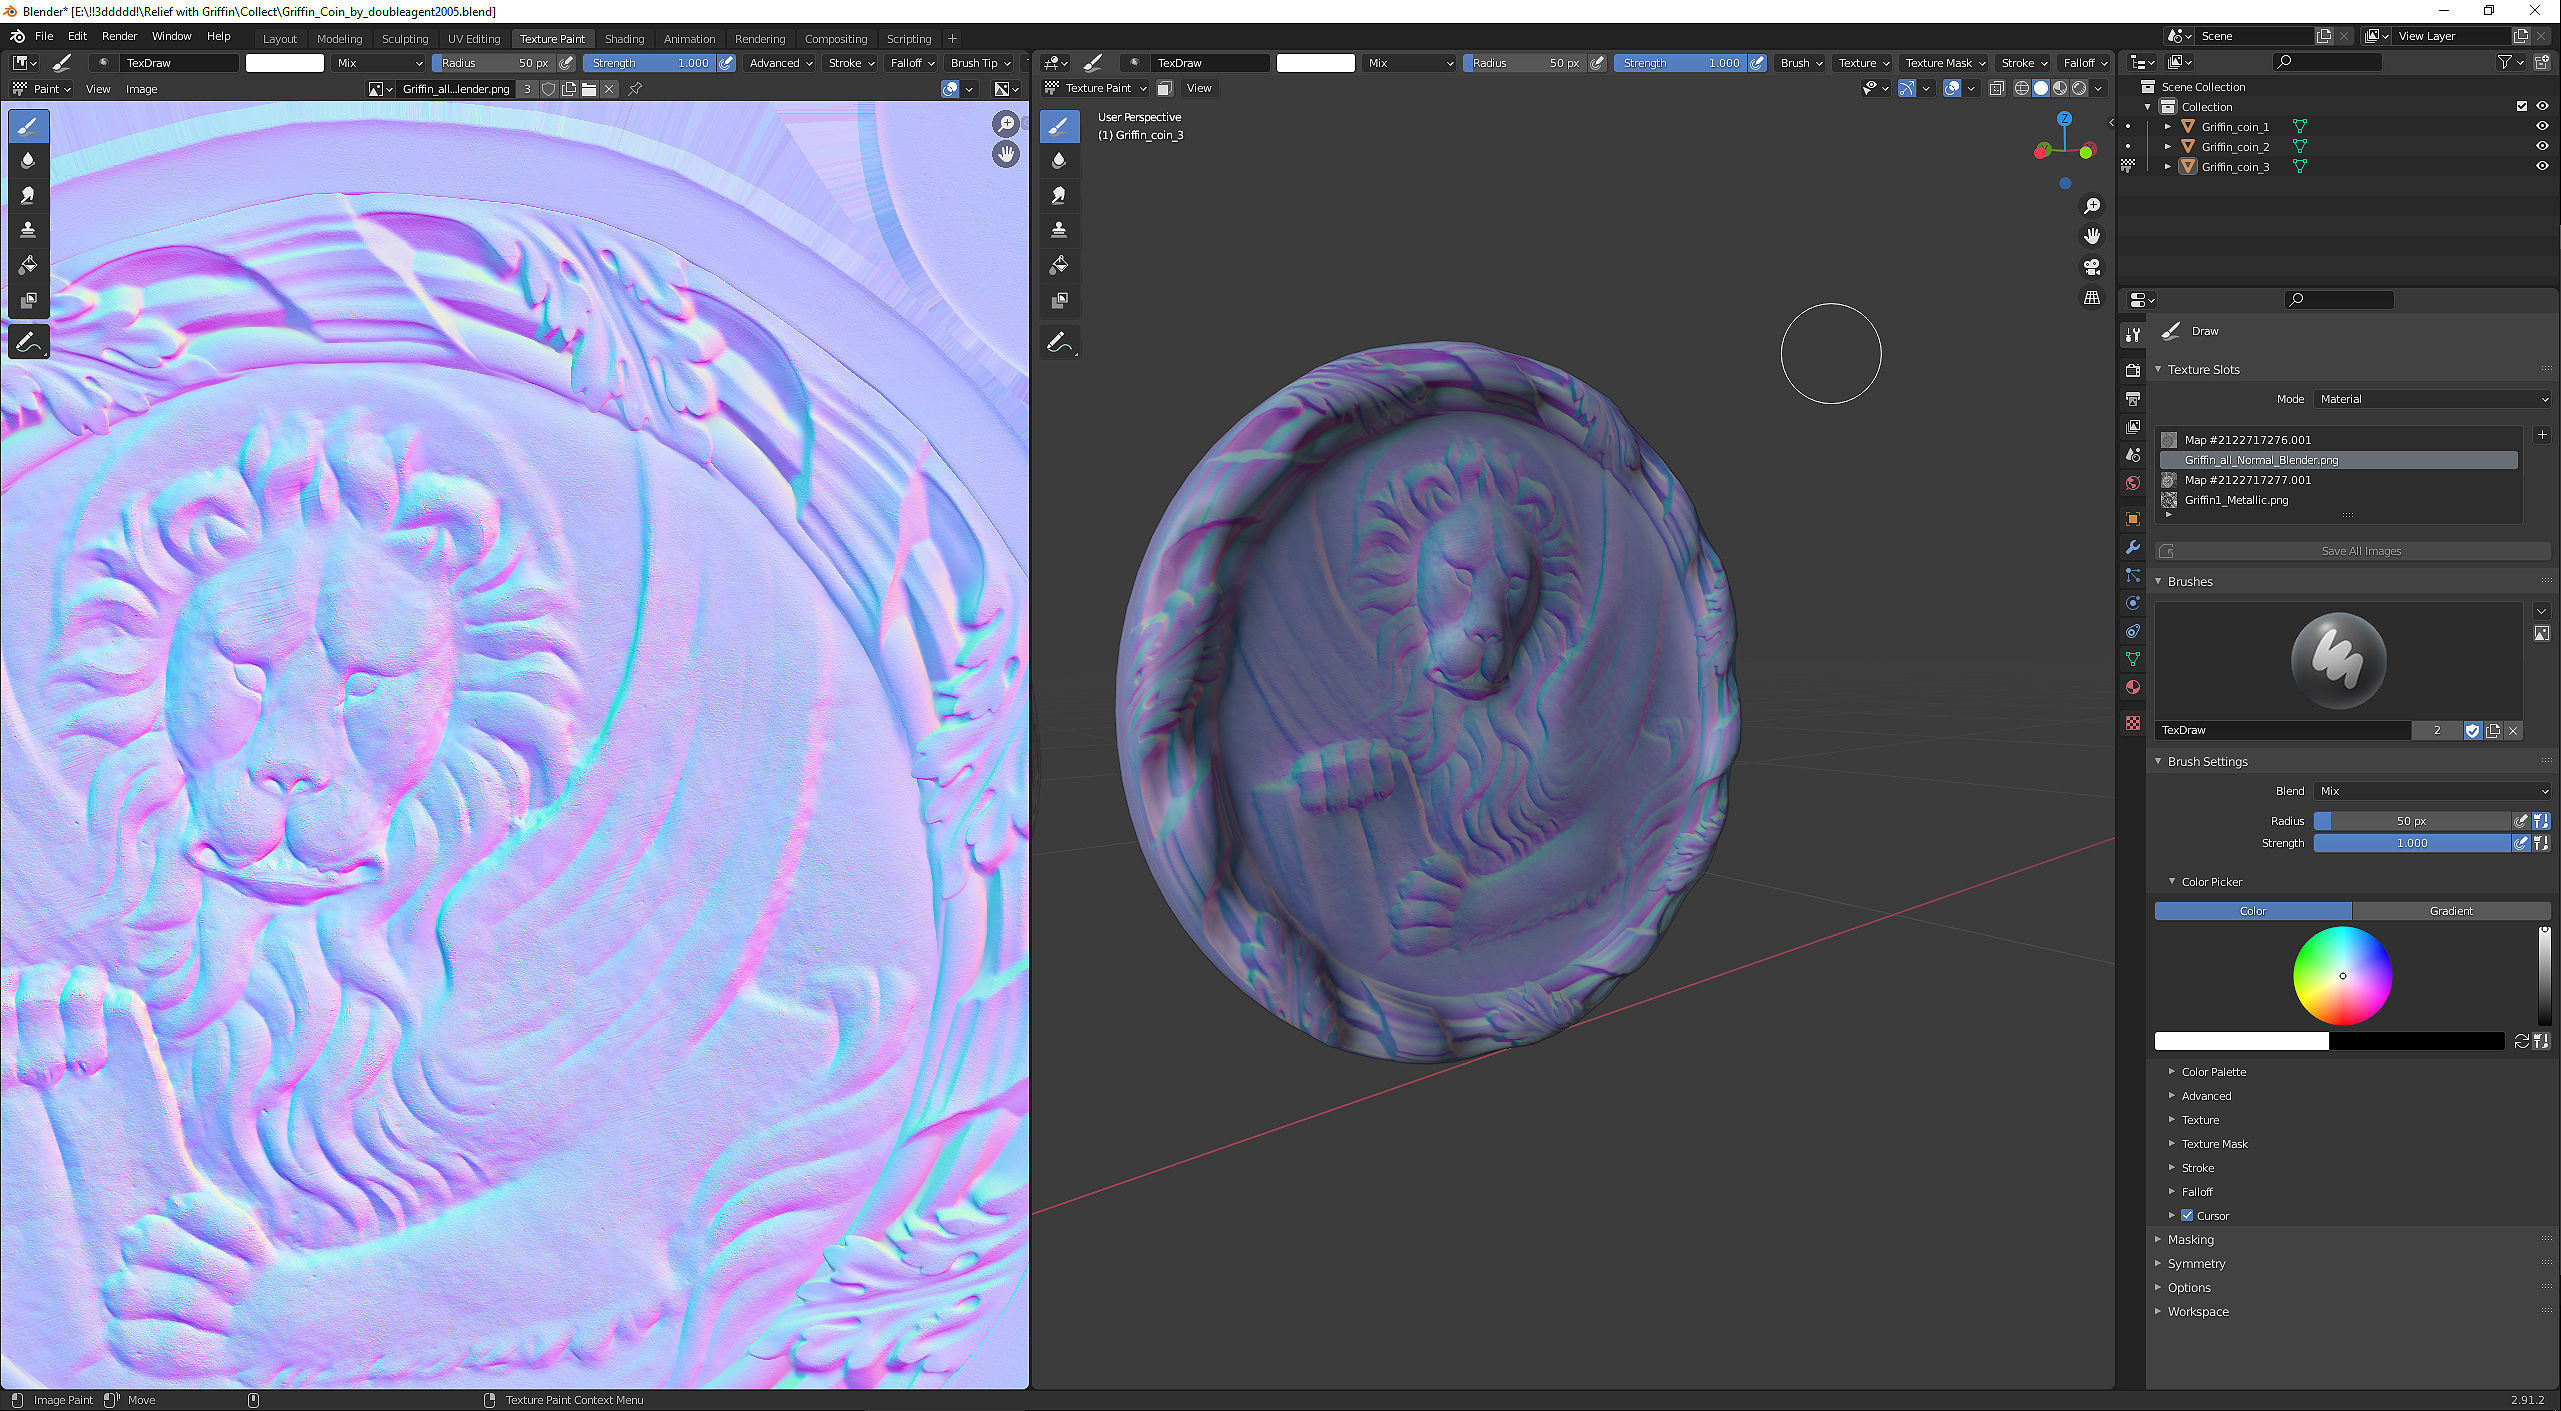The height and width of the screenshot is (1411, 2561).
Task: Open the File menu
Action: [x=44, y=36]
